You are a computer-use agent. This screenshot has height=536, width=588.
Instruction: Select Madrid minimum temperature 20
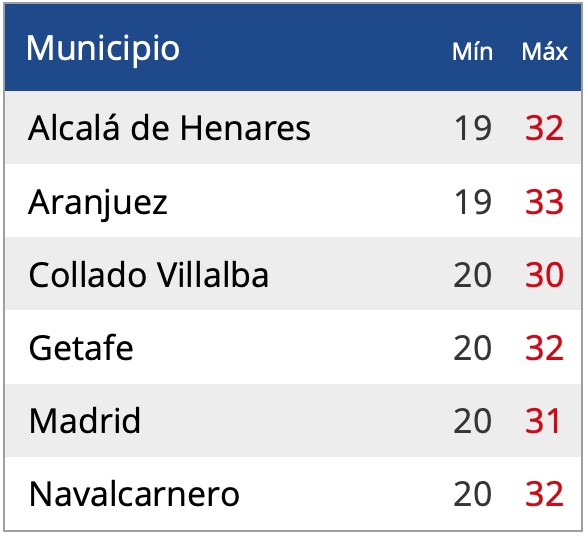tap(472, 421)
